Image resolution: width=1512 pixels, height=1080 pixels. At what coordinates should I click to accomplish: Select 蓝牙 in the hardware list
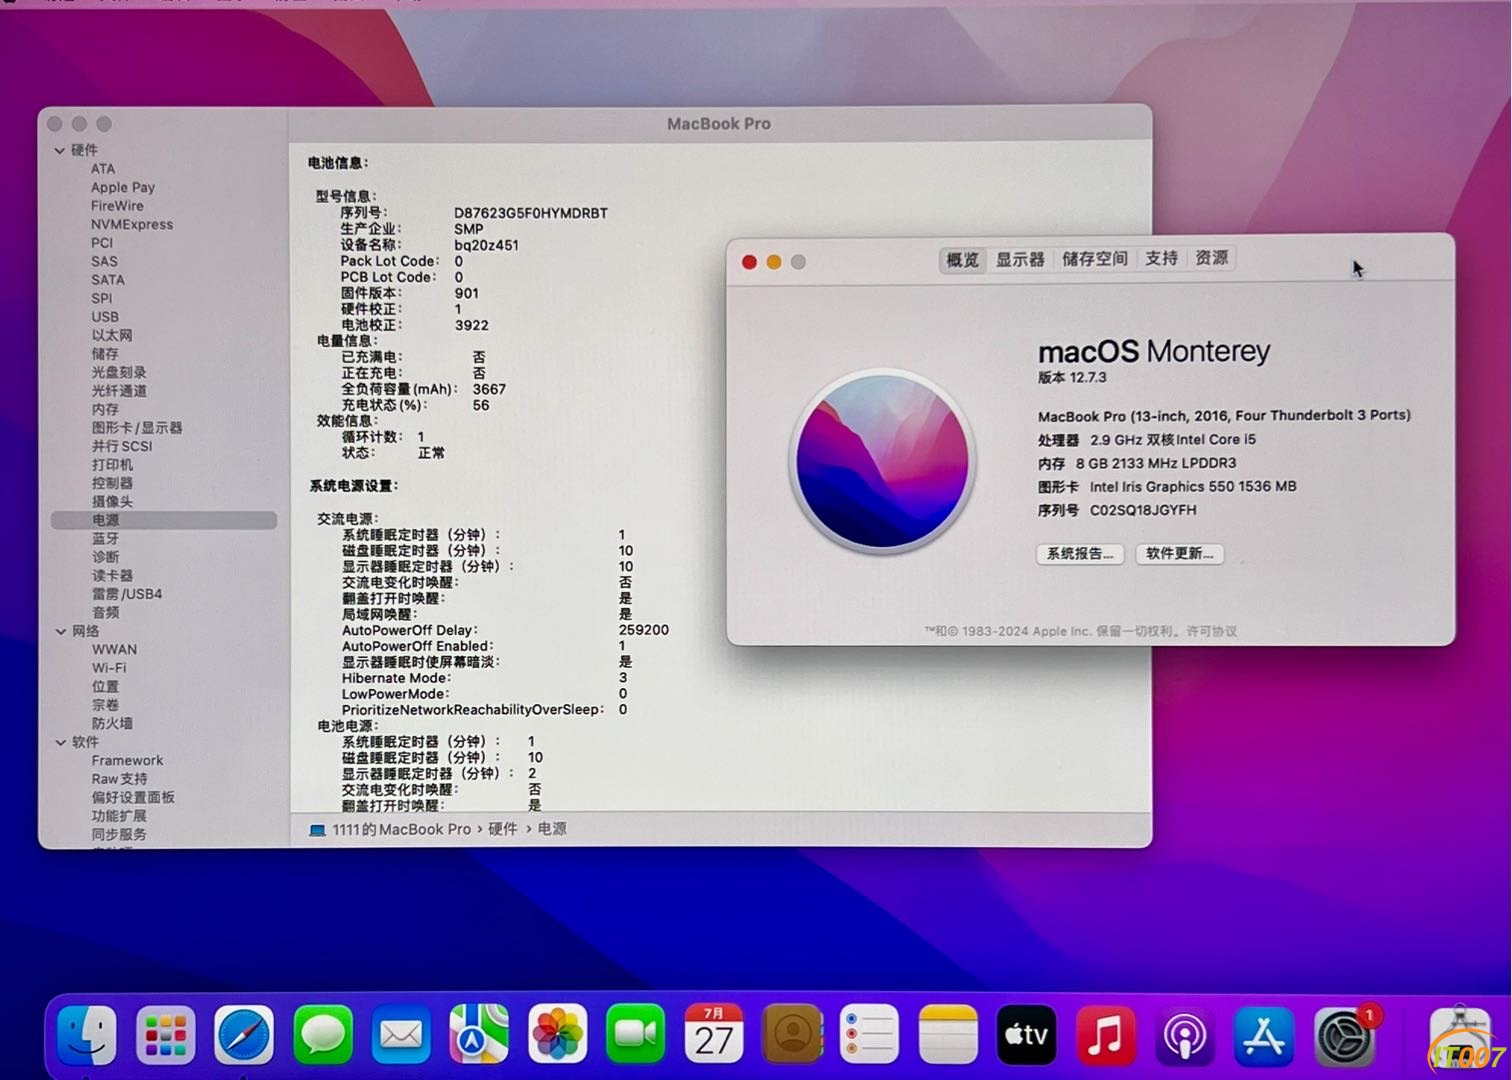click(105, 539)
